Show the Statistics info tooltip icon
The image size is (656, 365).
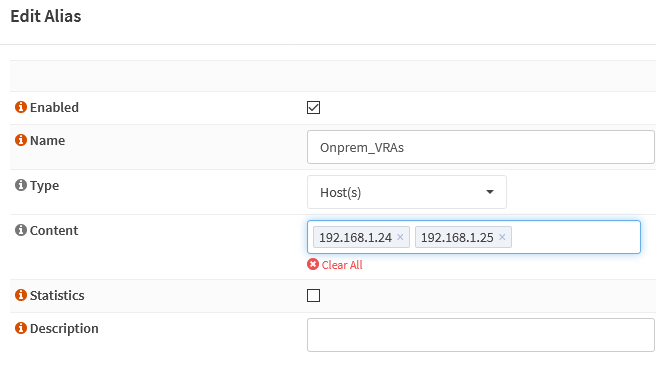click(x=21, y=295)
